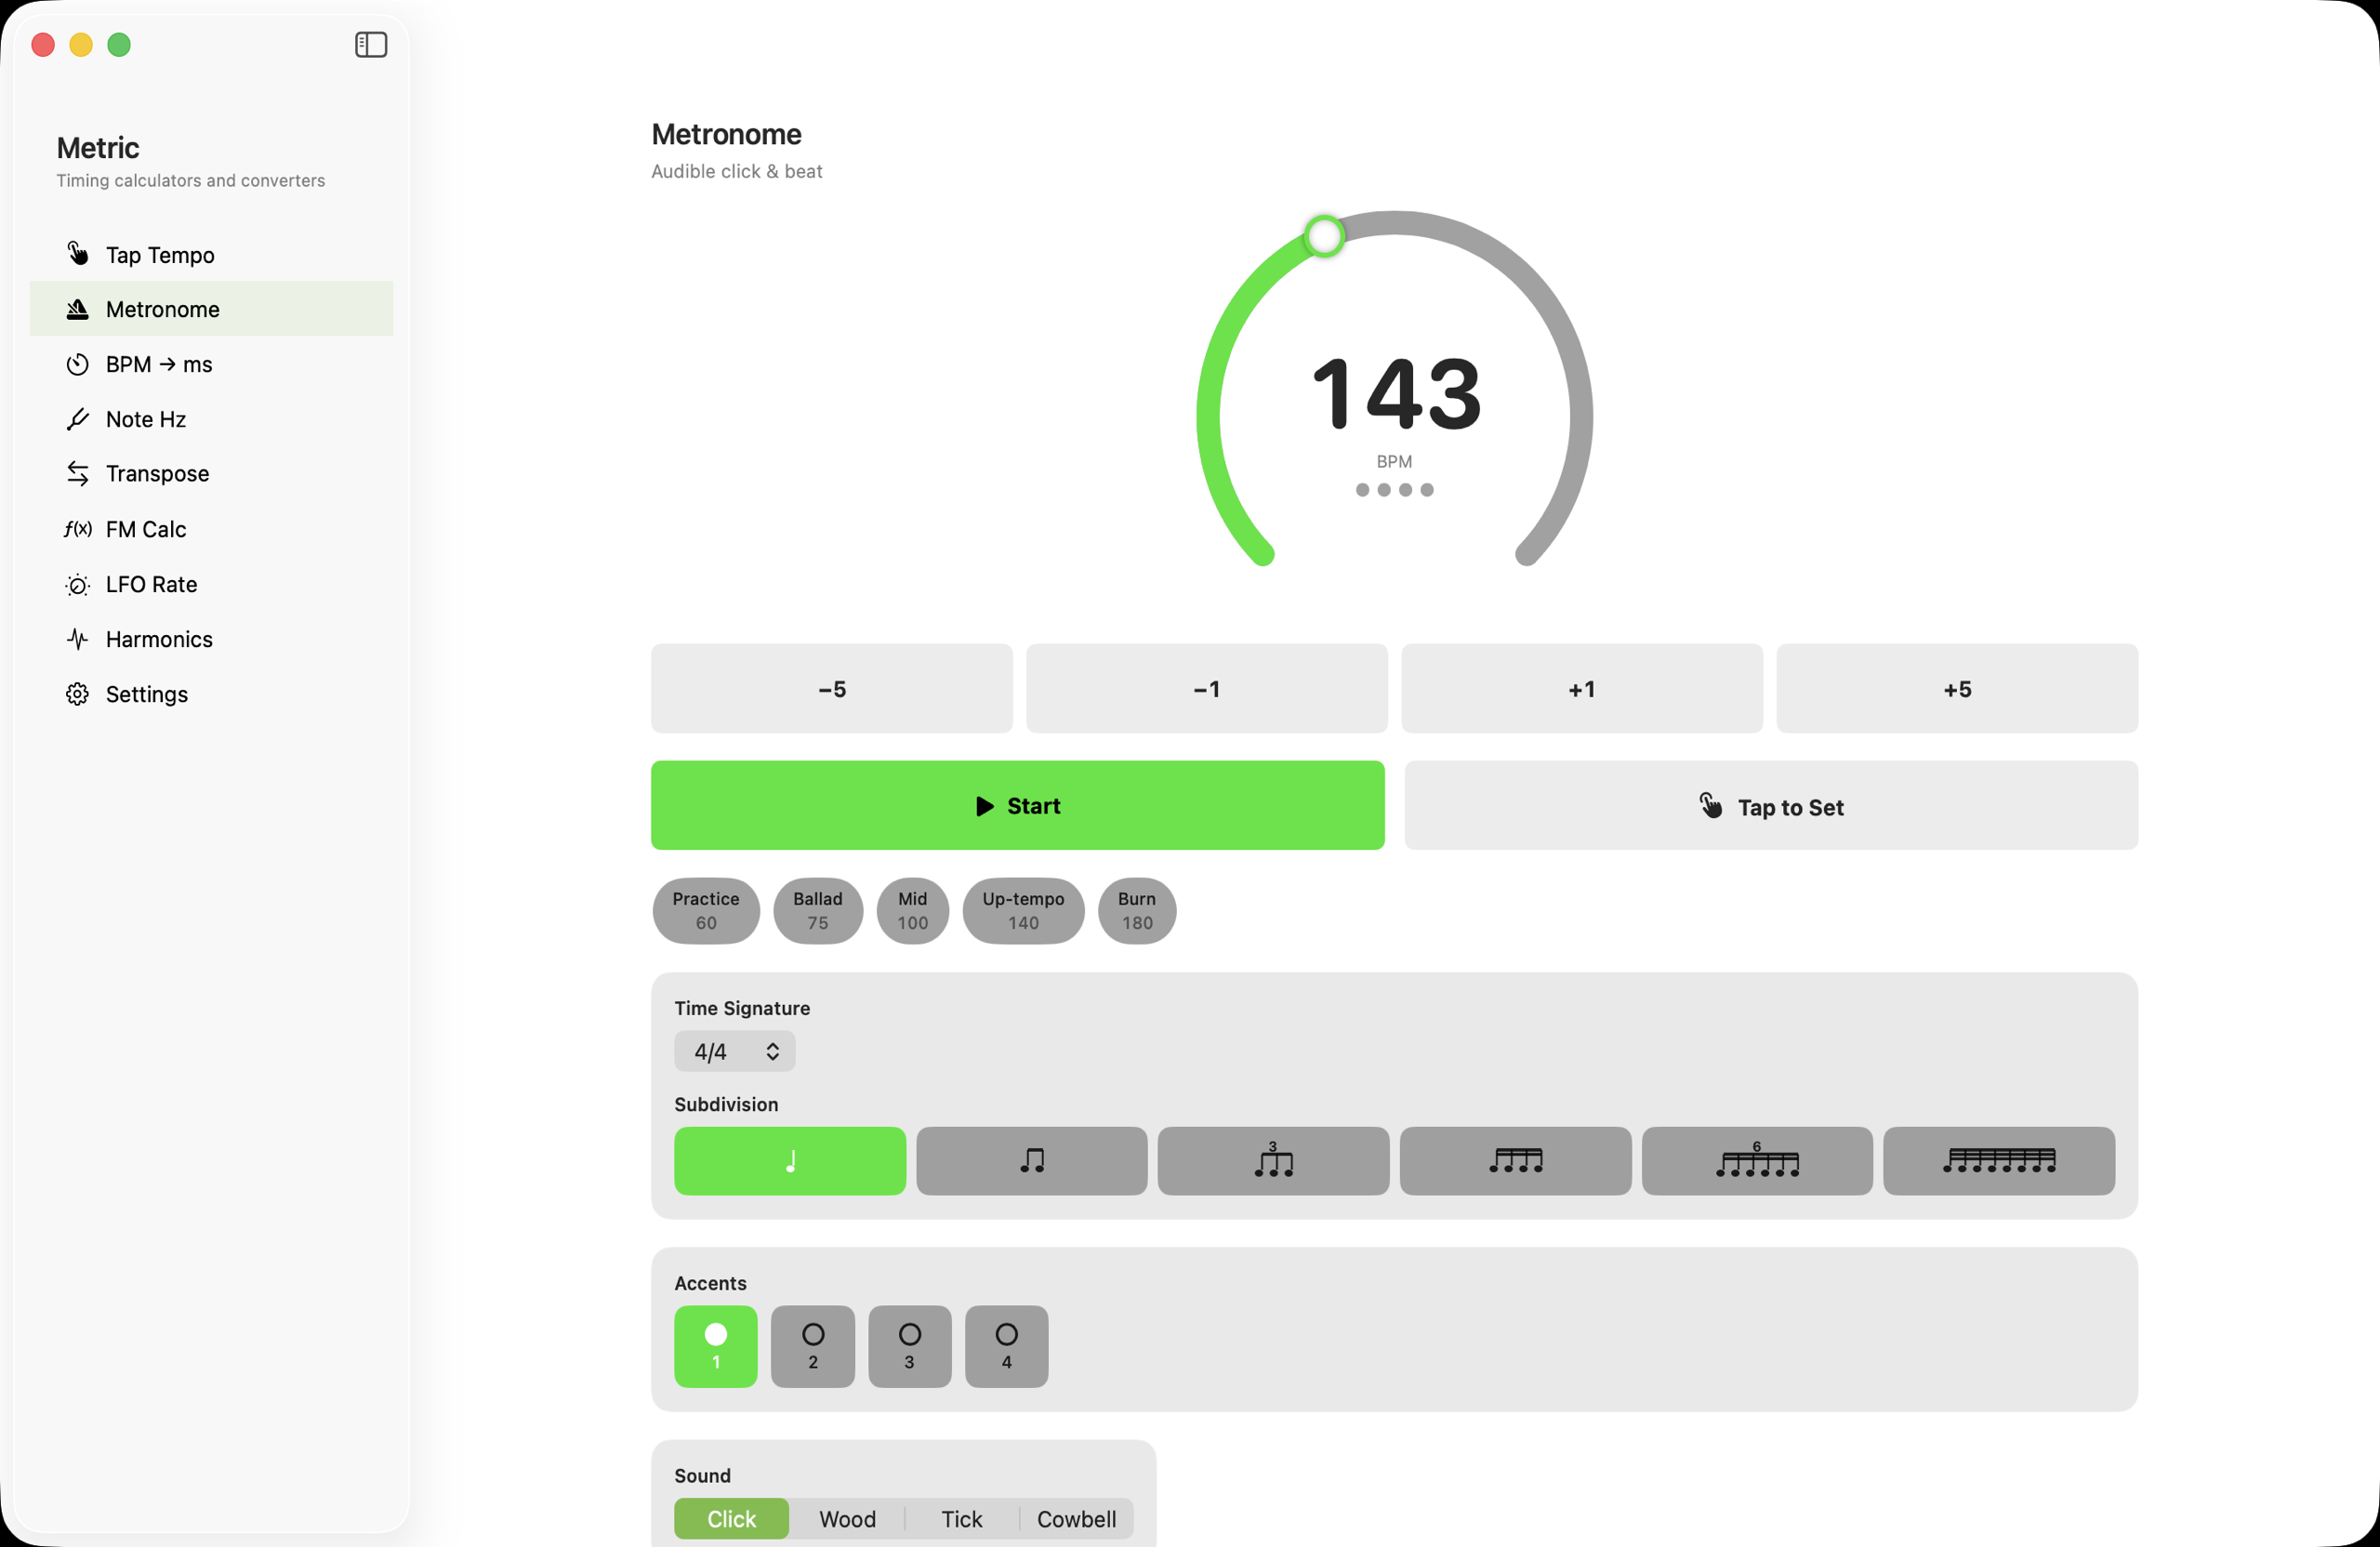Decrease tempo by 5 BPM
The image size is (2380, 1547).
click(832, 689)
